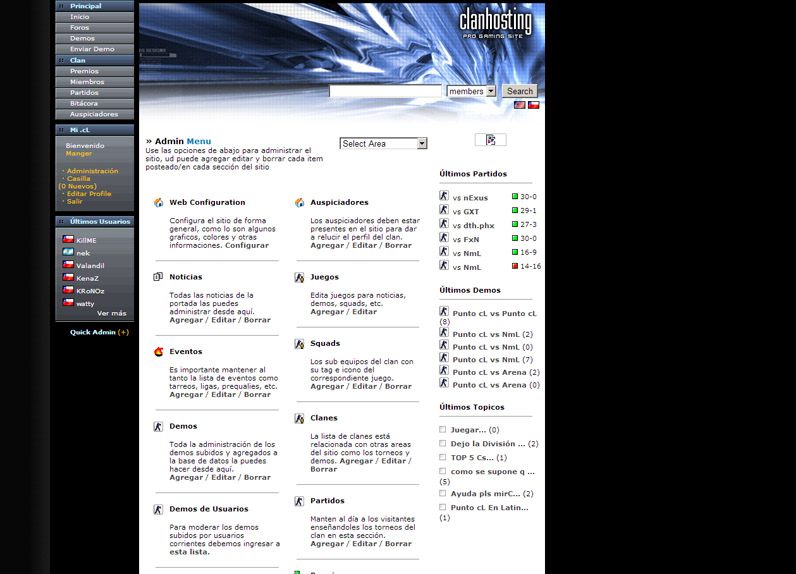
Task: Click the flag icon next to KenaZ
Action: 68,277
